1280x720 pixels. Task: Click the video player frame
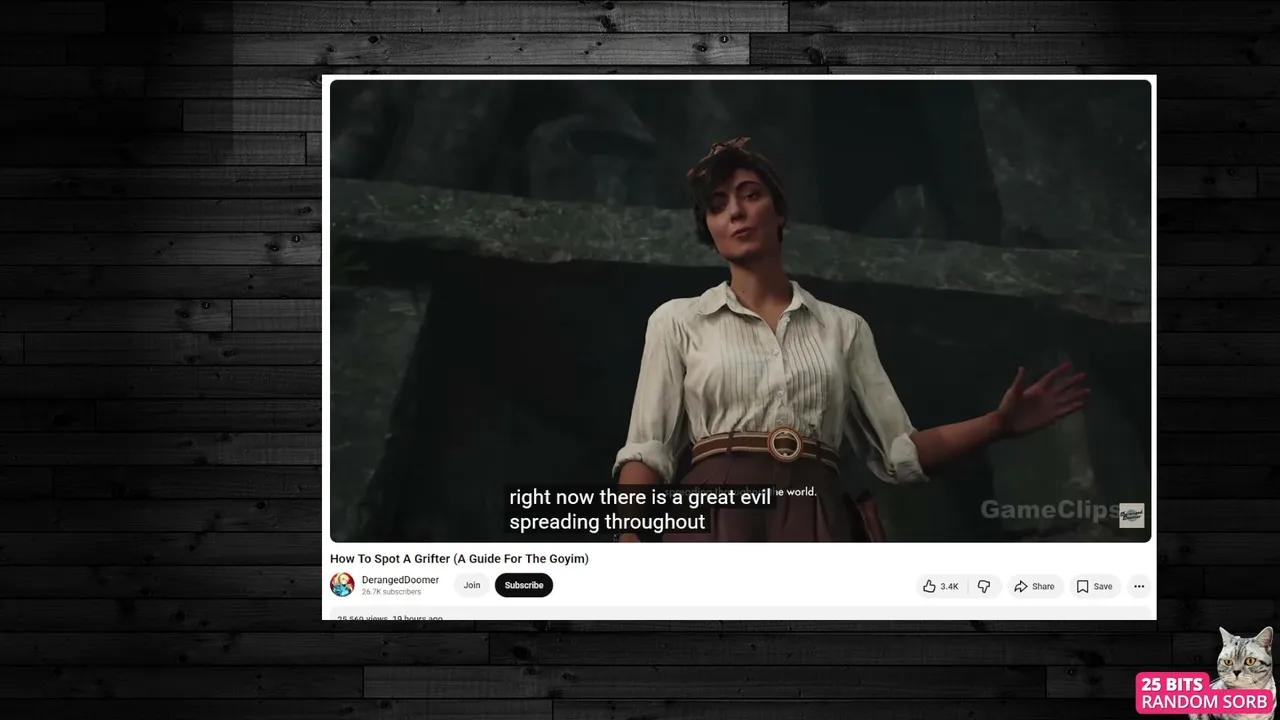pos(741,311)
